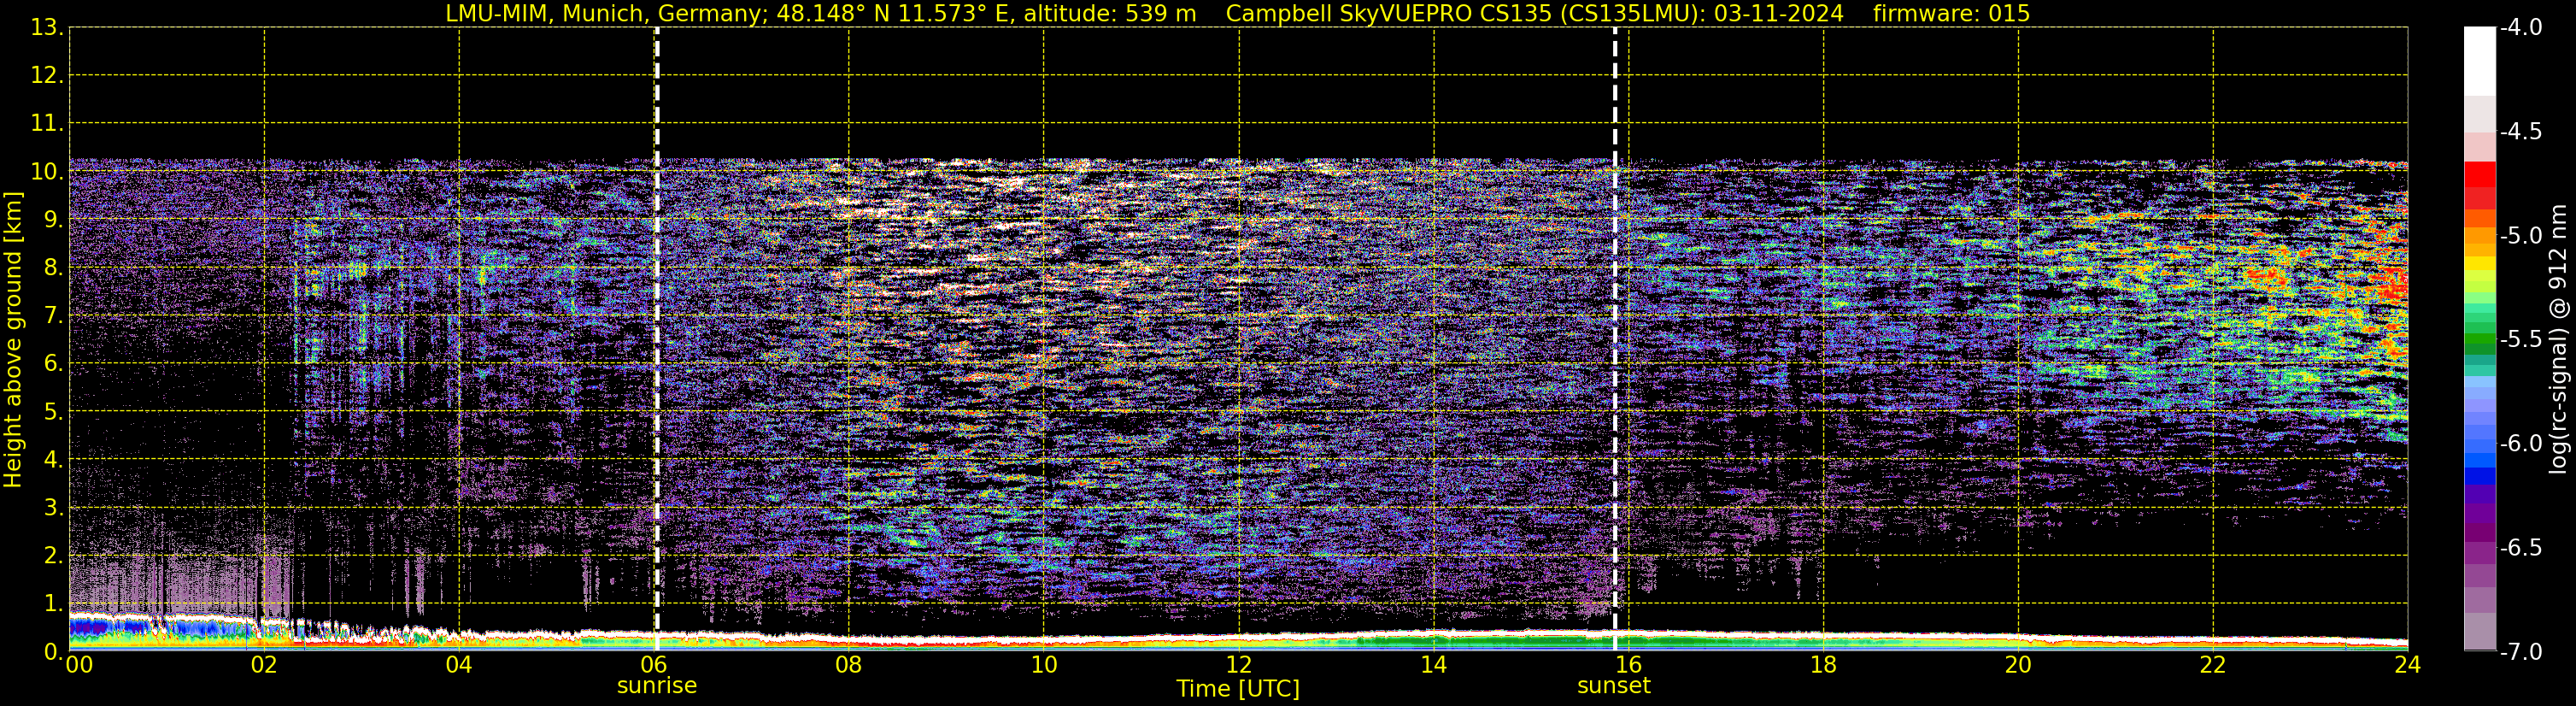Click the '1.' height axis tick label
This screenshot has height=706, width=2576.
point(54,604)
